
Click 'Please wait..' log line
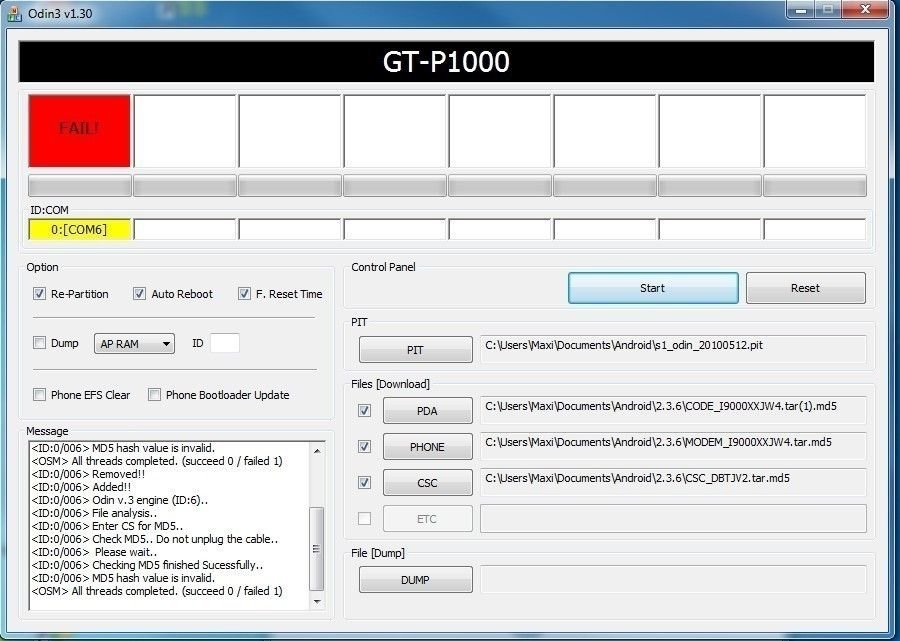95,552
